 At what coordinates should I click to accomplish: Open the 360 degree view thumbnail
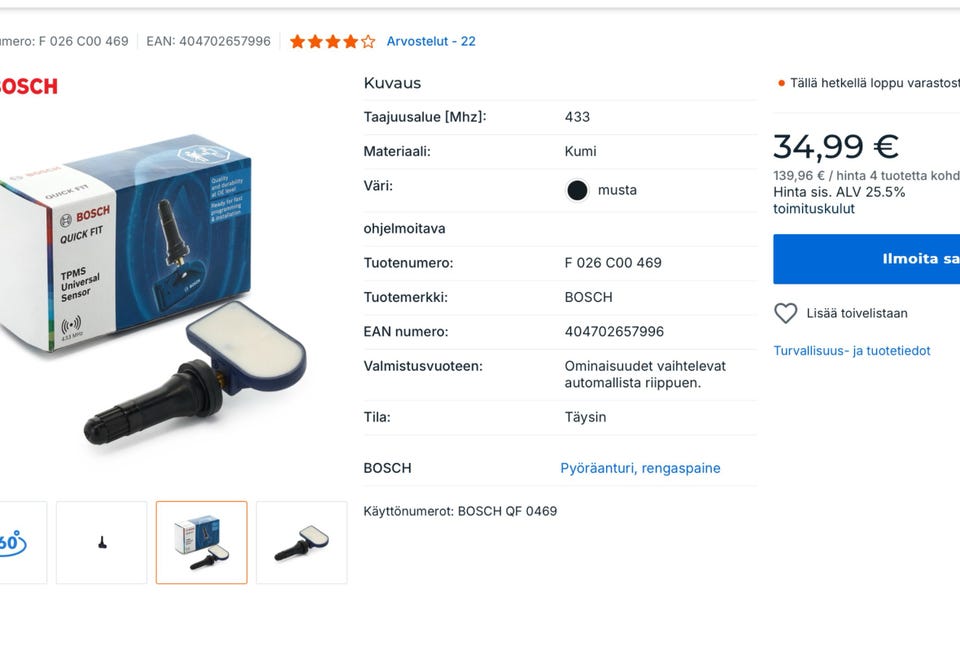pos(23,543)
